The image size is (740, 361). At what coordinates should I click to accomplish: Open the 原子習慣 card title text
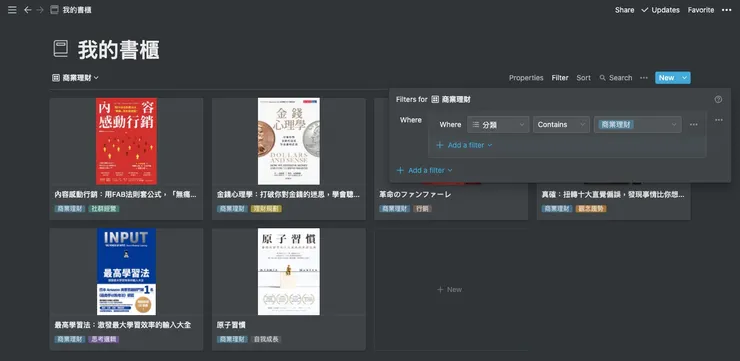pos(231,325)
